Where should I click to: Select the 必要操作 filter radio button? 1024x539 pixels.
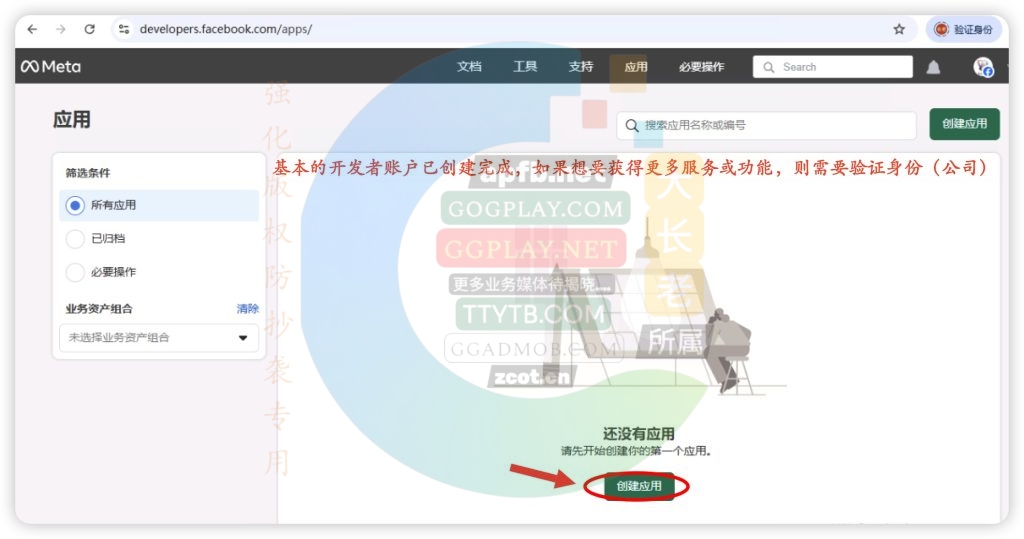click(x=75, y=272)
